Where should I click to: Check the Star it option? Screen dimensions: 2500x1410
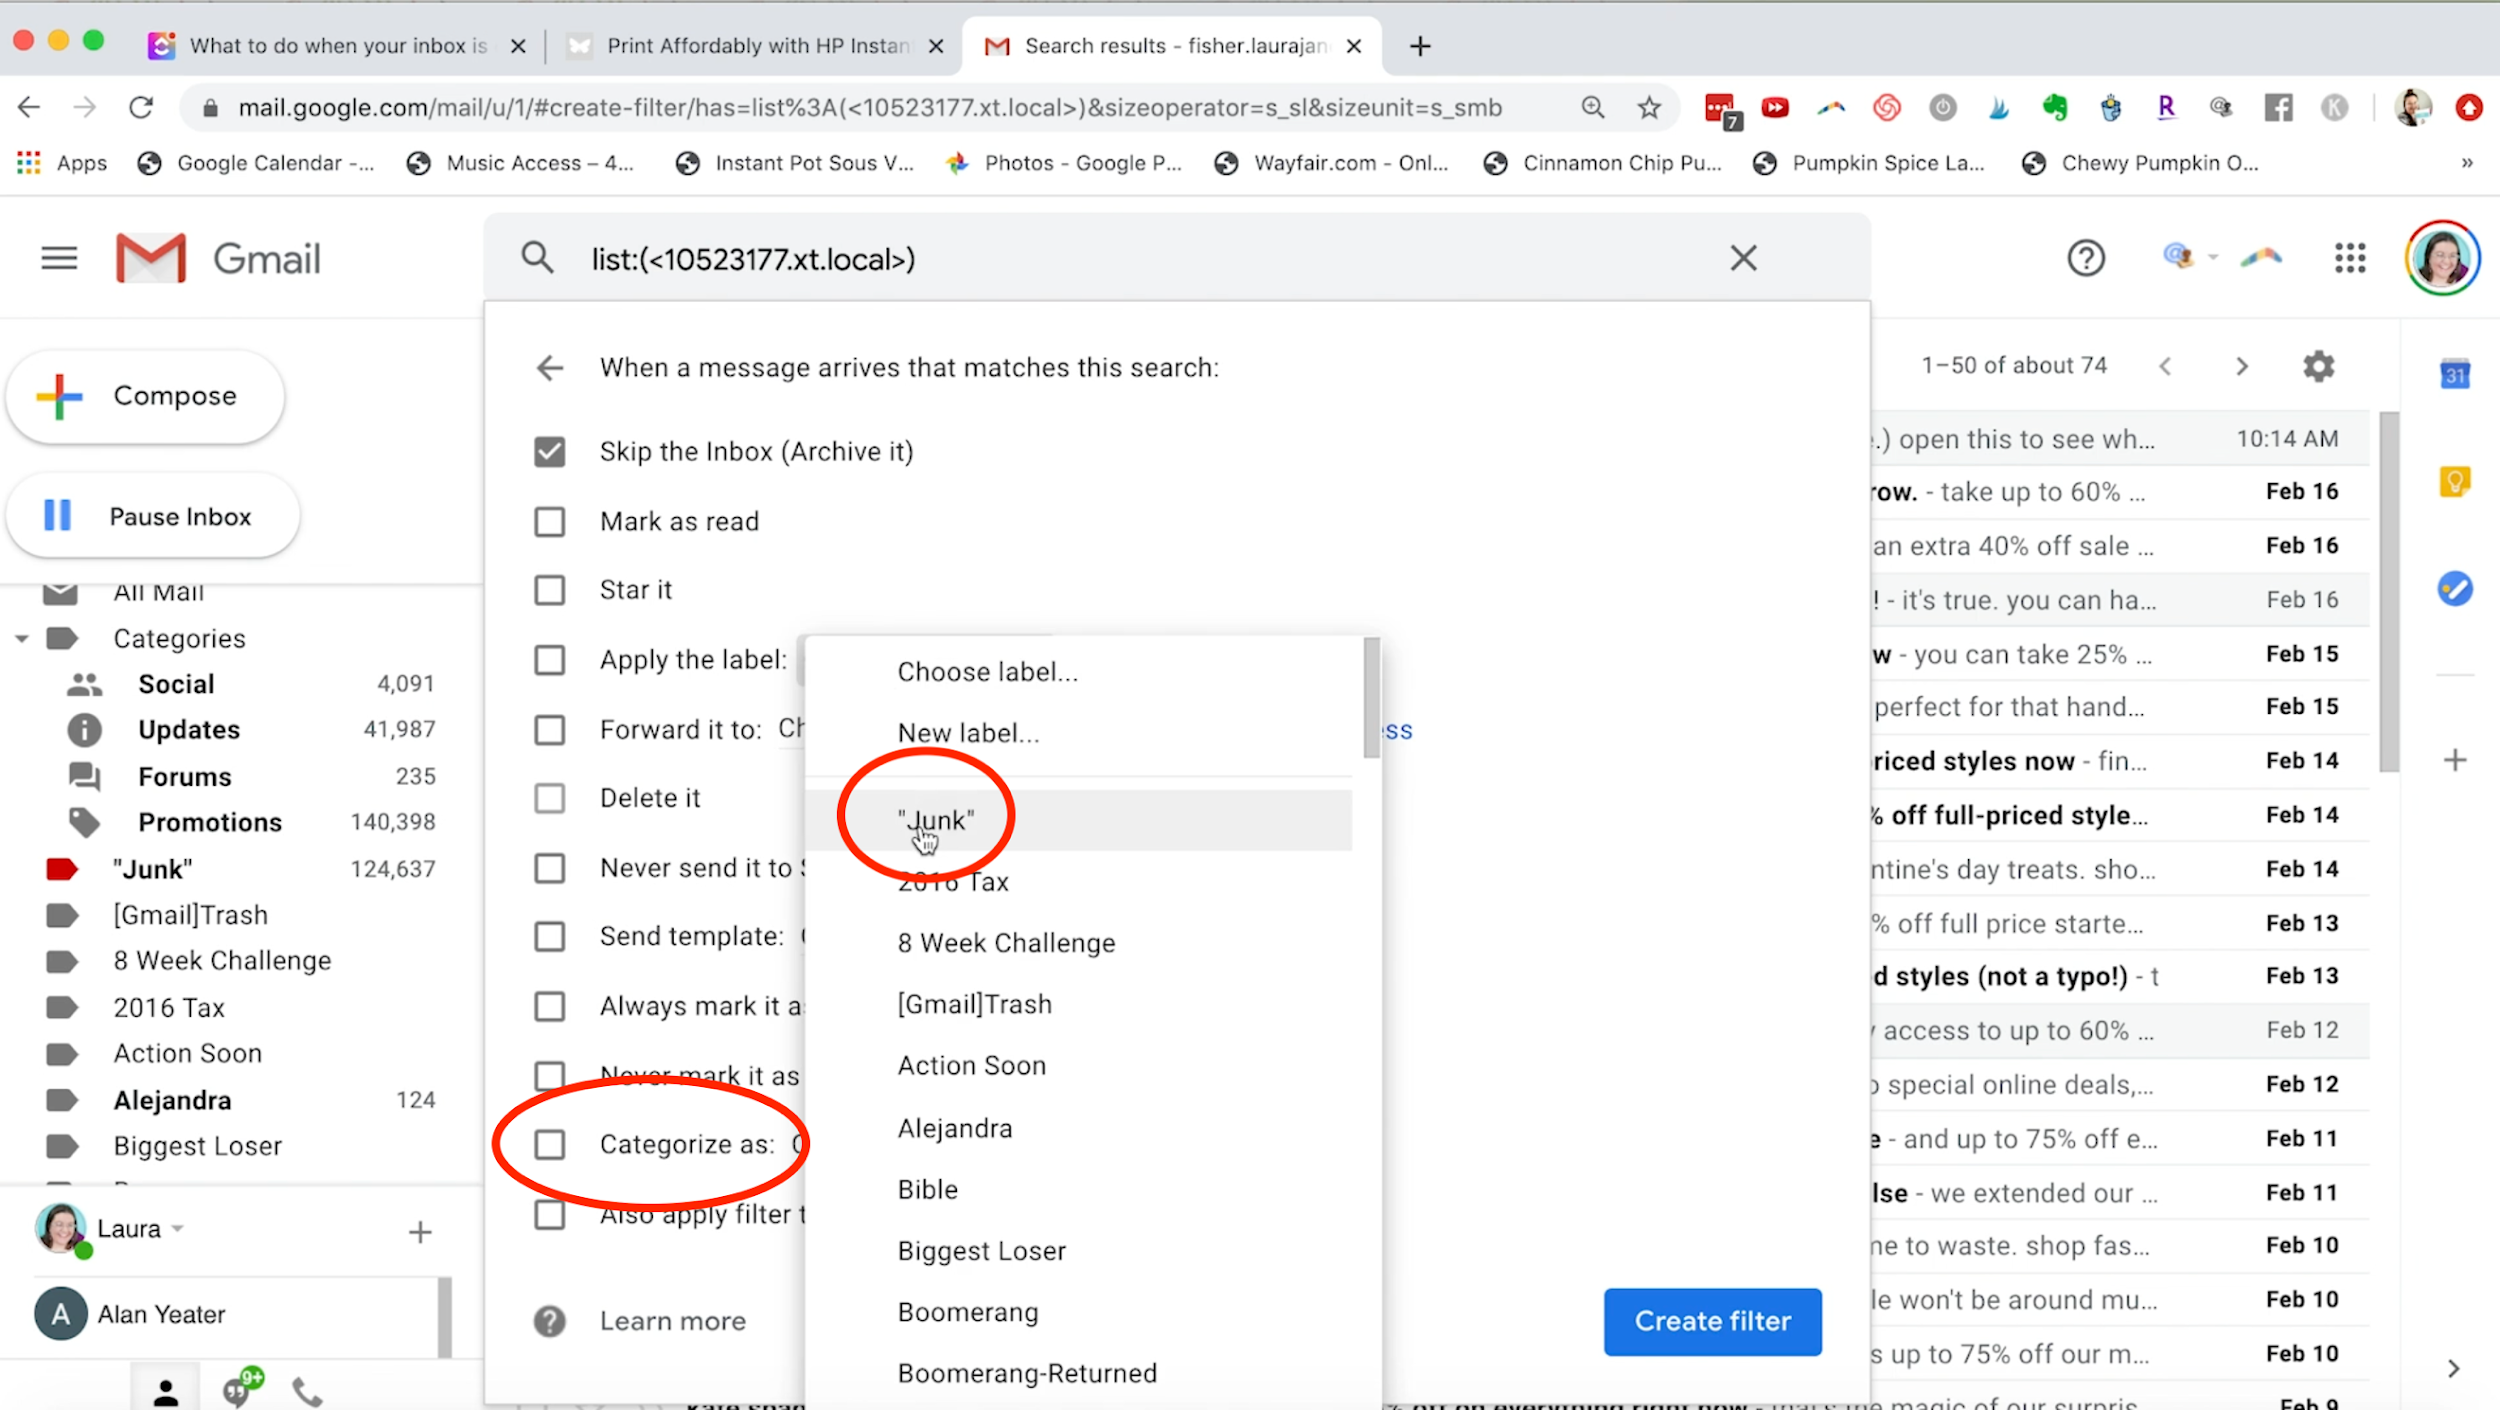(x=550, y=590)
